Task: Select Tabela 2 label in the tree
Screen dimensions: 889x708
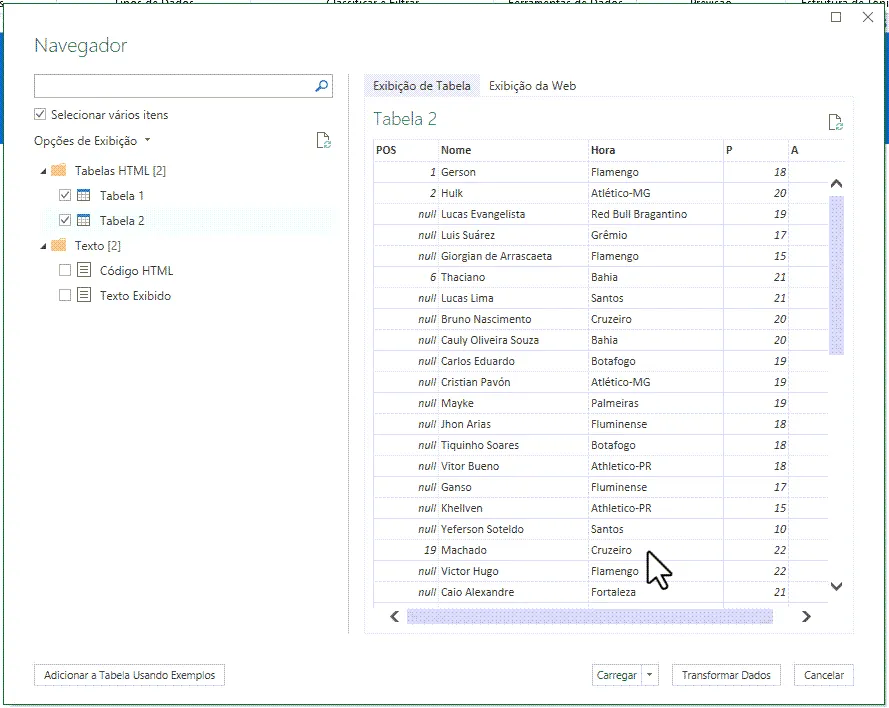Action: (122, 221)
